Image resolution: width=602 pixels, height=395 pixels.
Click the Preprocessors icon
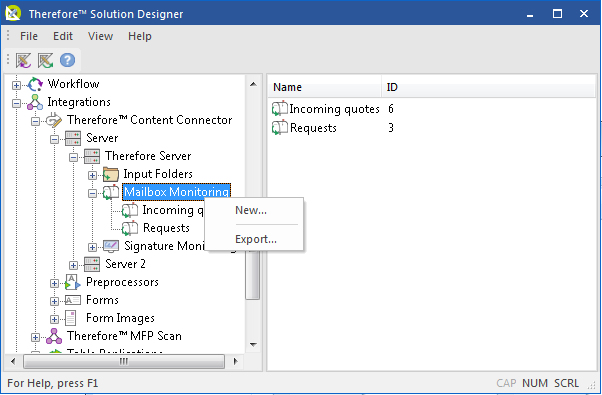pyautogui.click(x=73, y=282)
